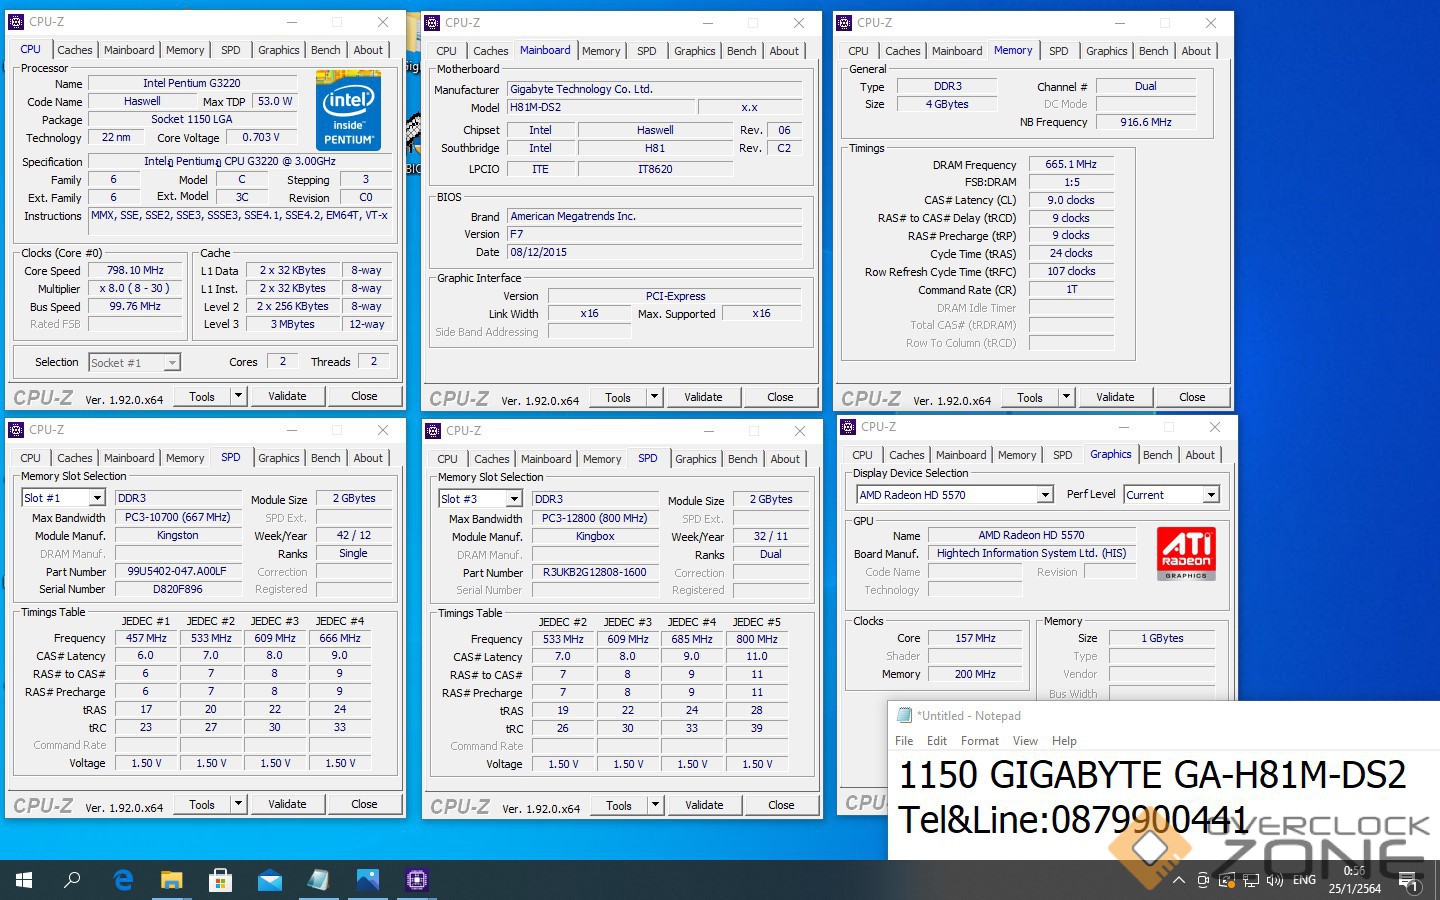The width and height of the screenshot is (1440, 900).
Task: Click the DRAM Frequency value 665.1 MHz
Action: (1071, 164)
